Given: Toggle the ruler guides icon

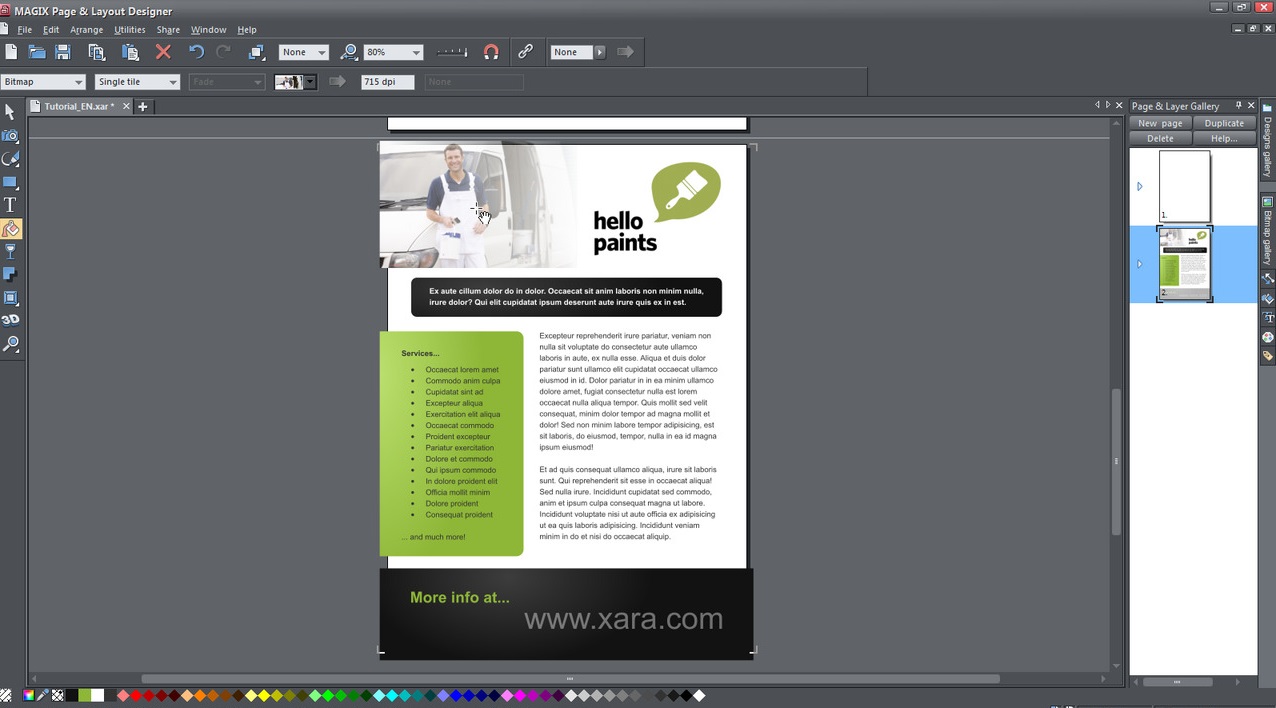Looking at the screenshot, I should coord(452,52).
